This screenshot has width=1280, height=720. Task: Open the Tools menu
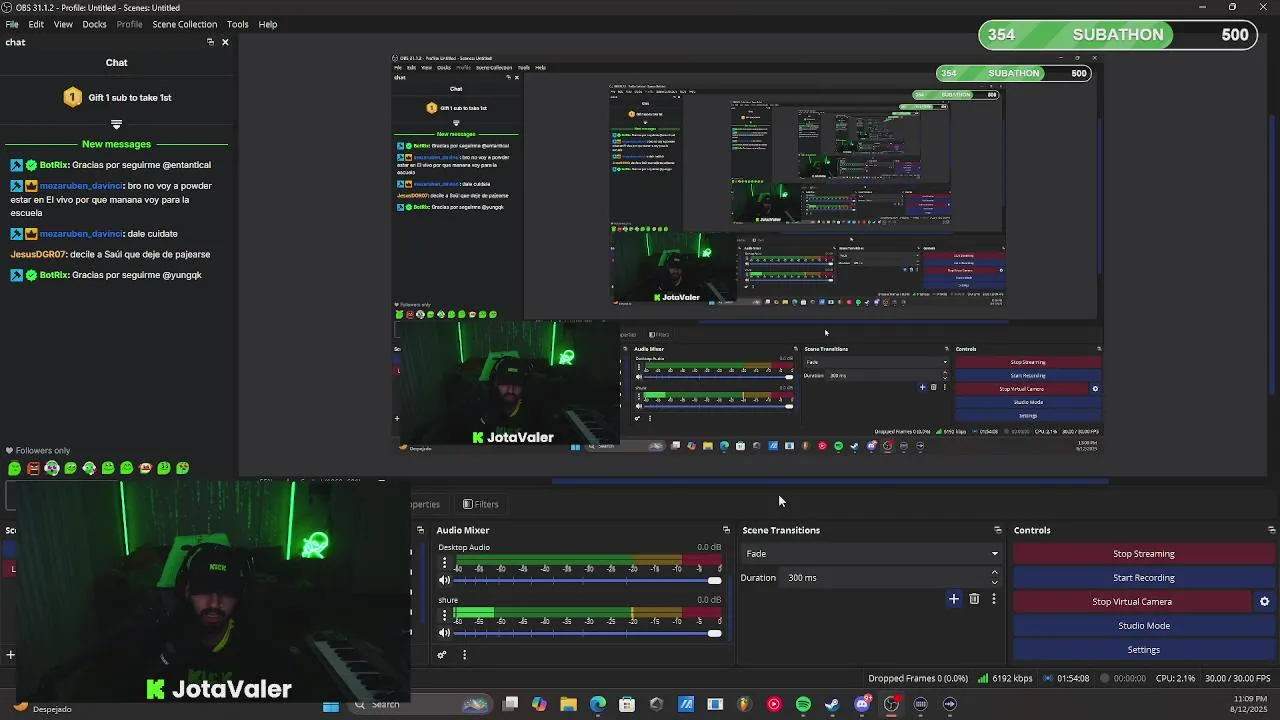click(237, 24)
